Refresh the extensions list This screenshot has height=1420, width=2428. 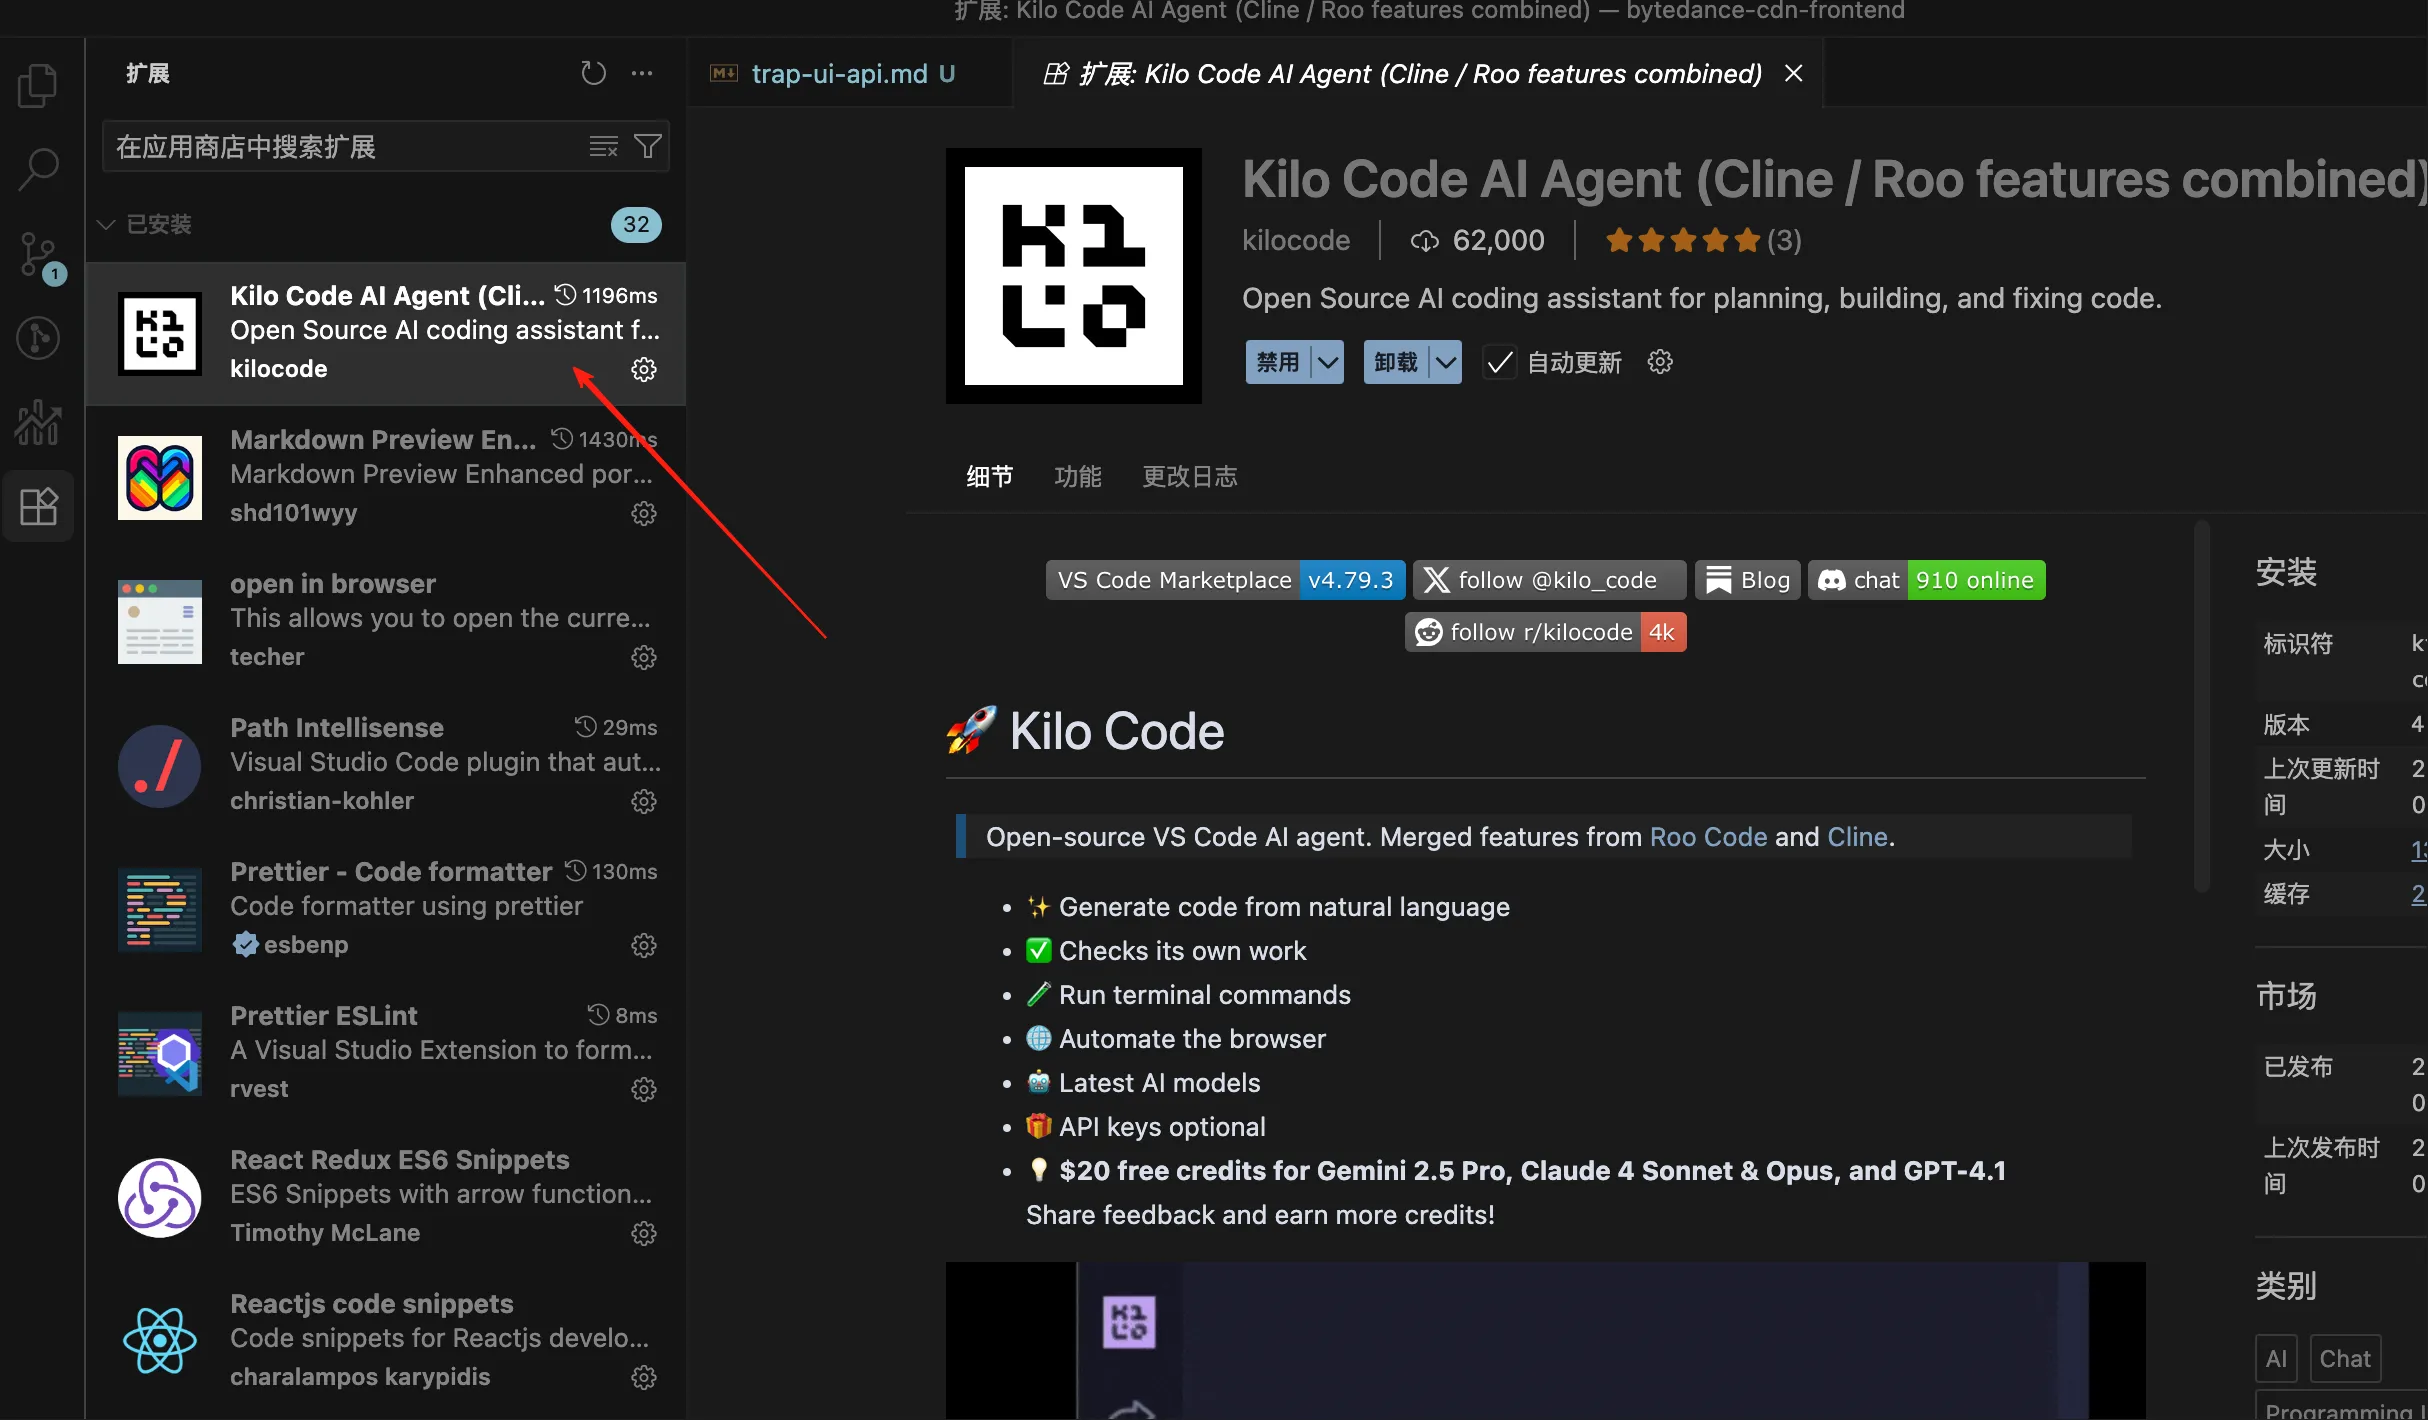click(594, 73)
